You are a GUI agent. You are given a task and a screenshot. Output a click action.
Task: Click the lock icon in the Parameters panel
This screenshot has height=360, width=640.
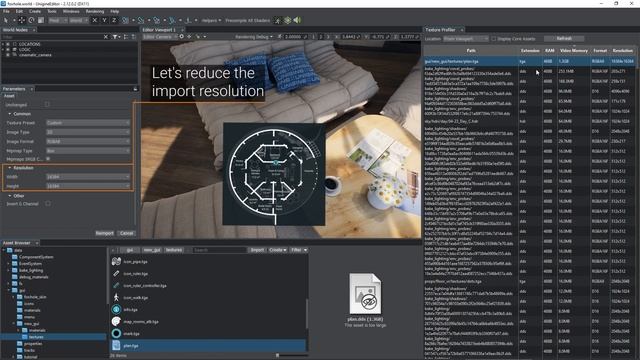click(x=135, y=89)
